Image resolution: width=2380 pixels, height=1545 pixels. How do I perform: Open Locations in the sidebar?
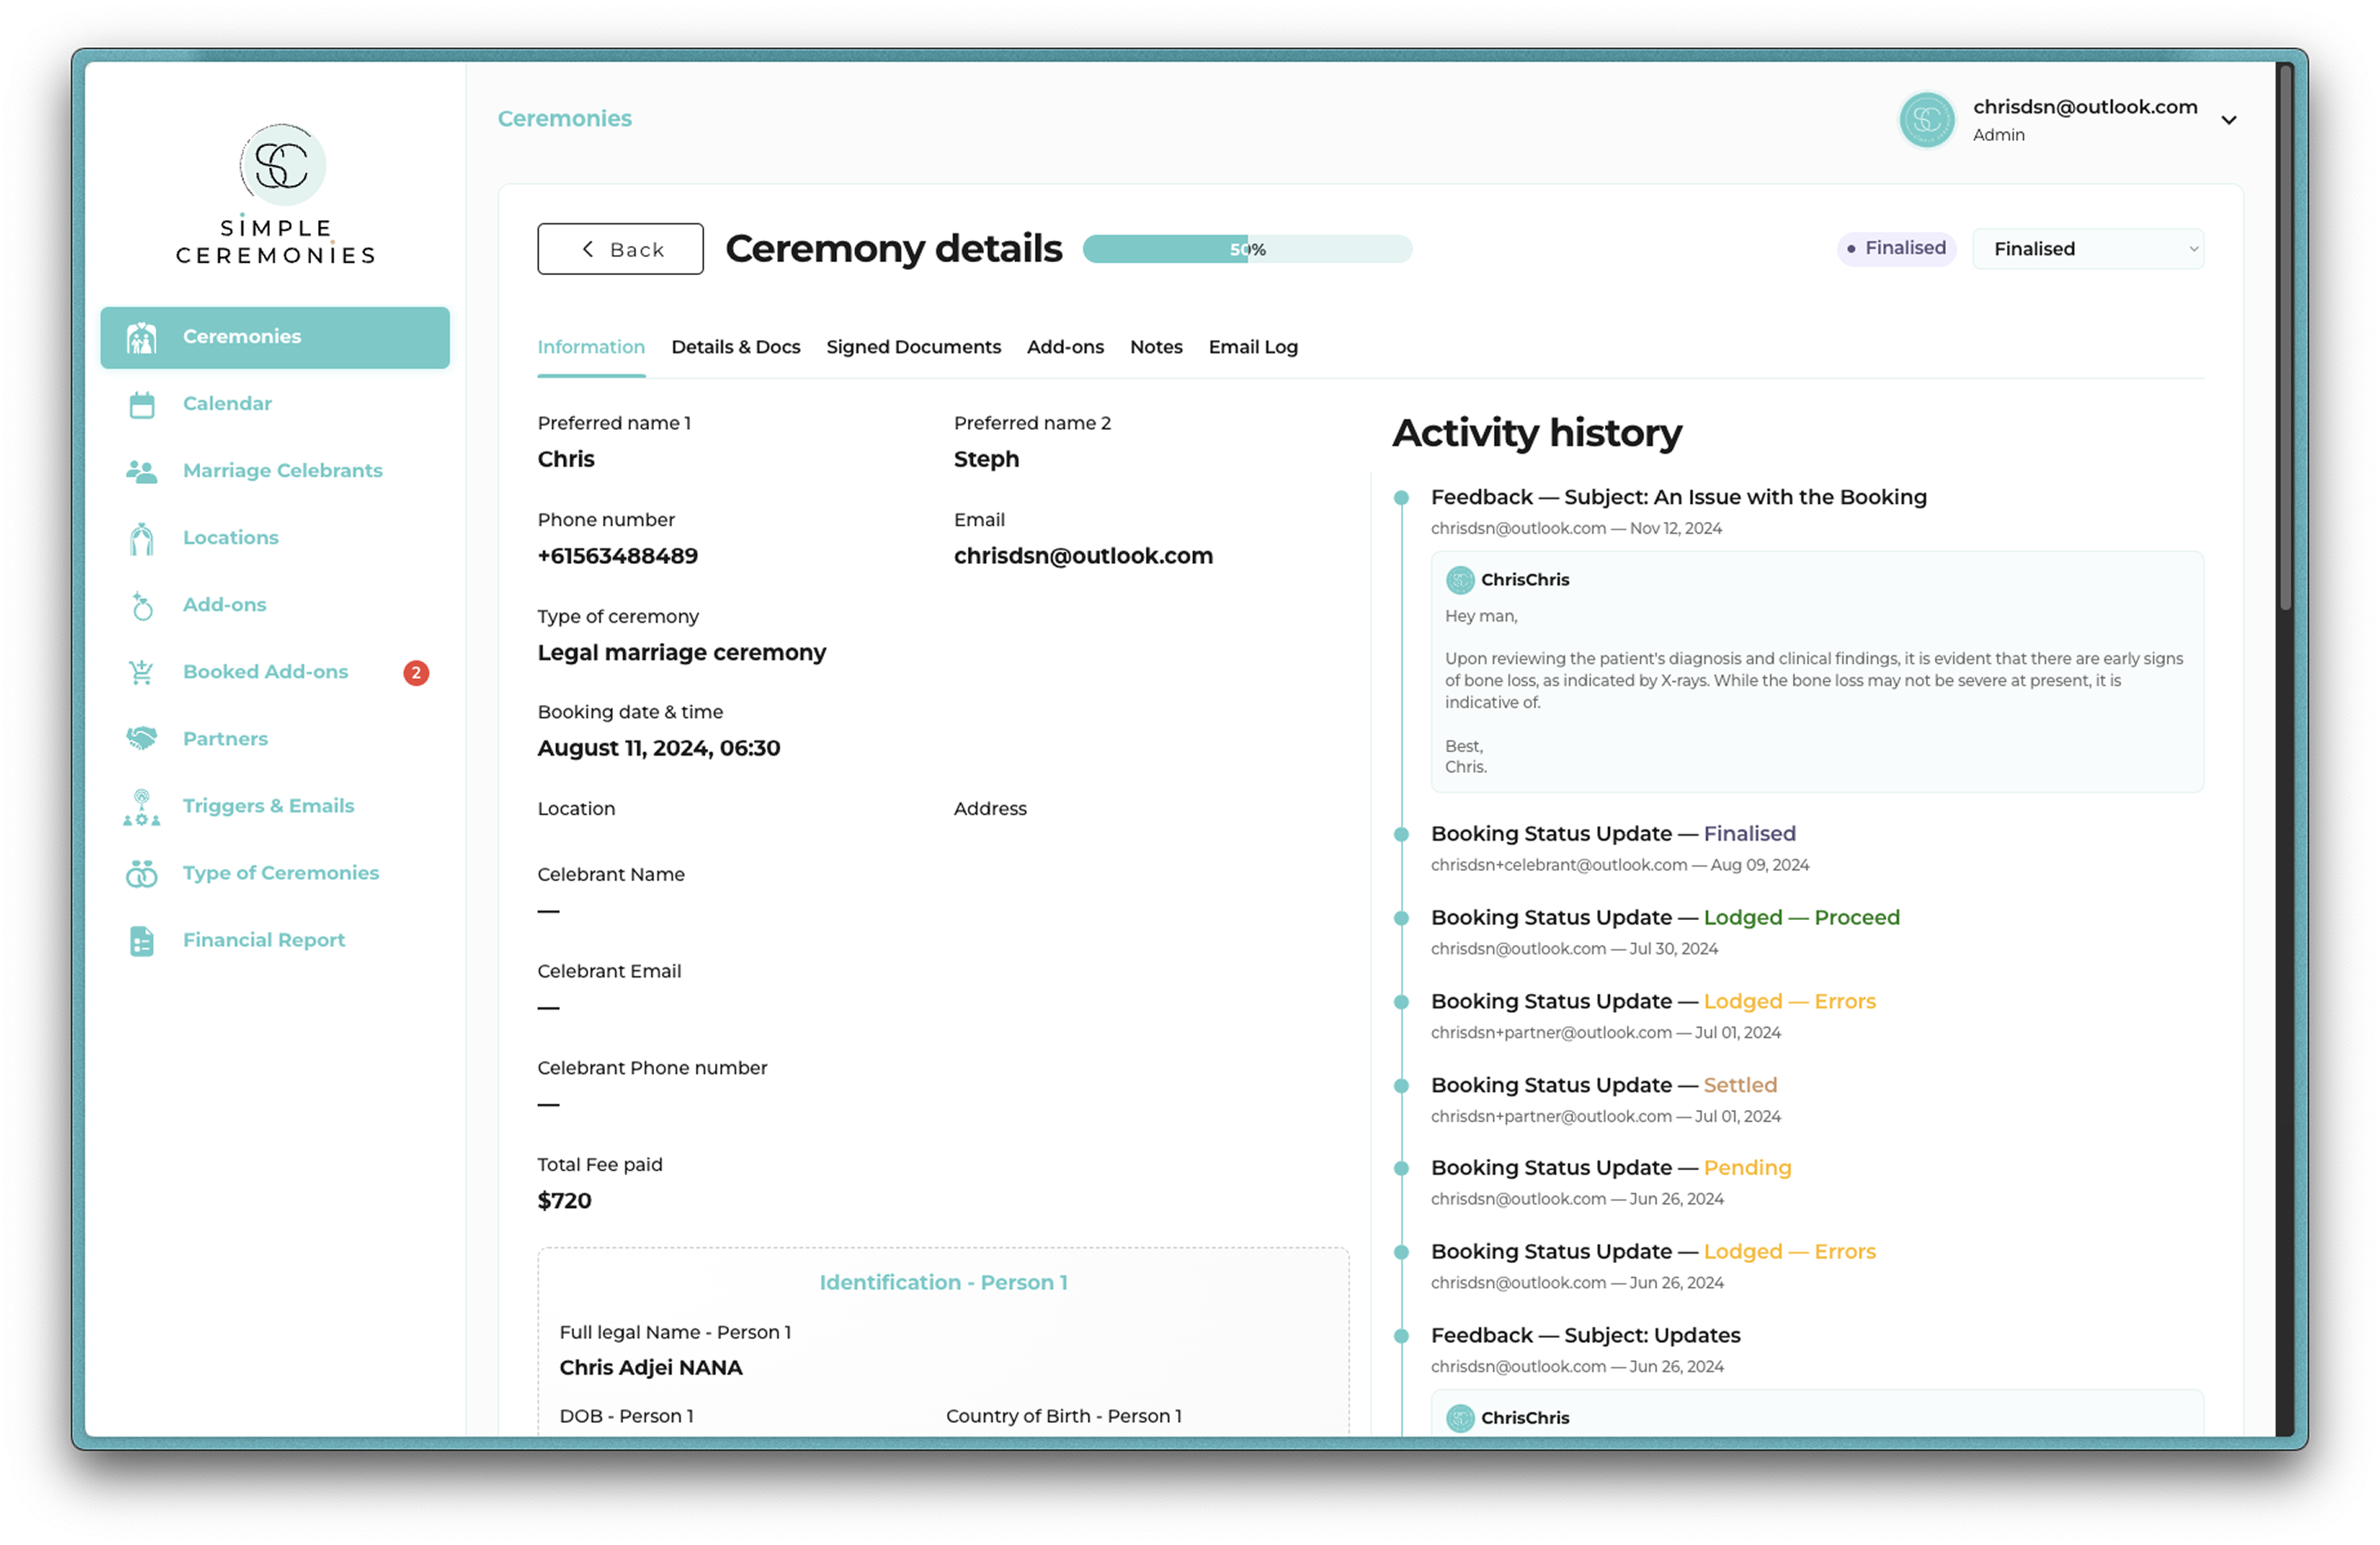(x=275, y=538)
